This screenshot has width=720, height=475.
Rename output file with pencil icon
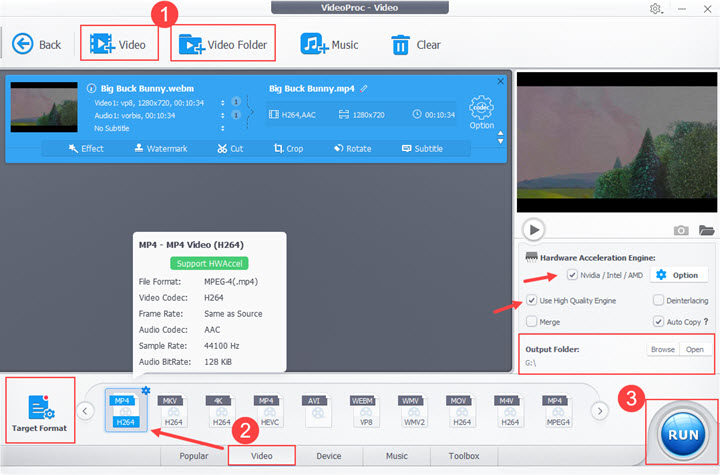pos(364,89)
